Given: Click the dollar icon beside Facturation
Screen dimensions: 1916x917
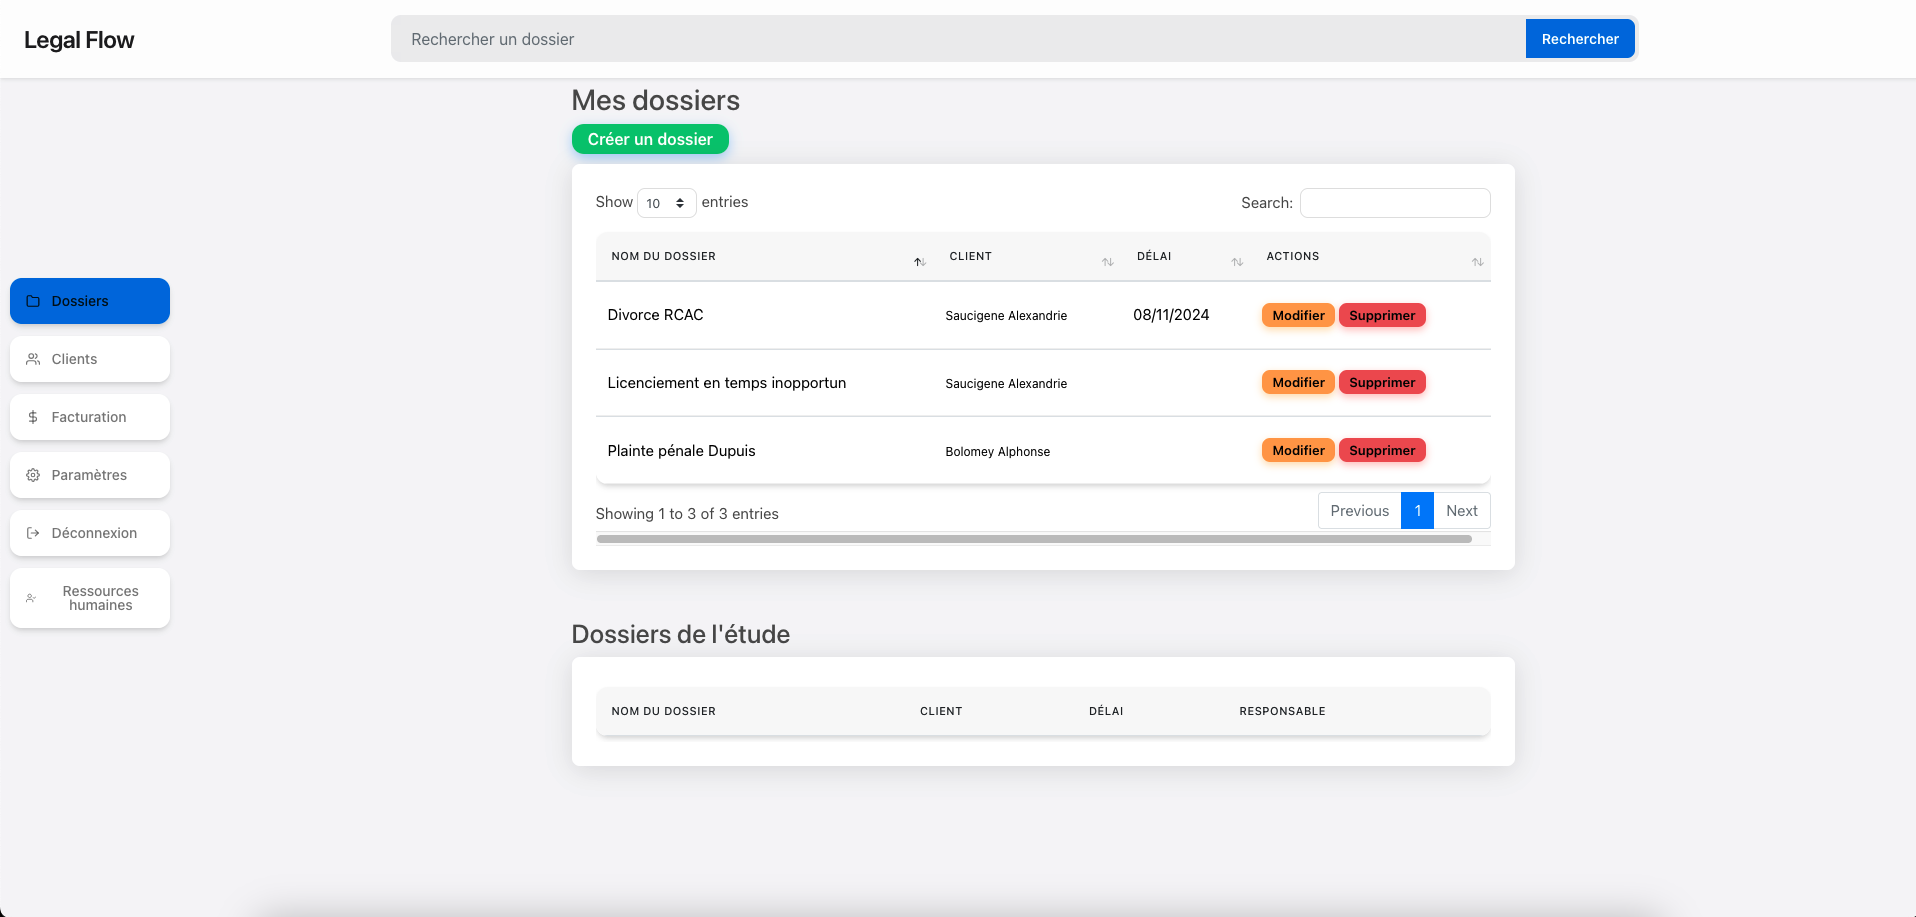Looking at the screenshot, I should pyautogui.click(x=33, y=417).
